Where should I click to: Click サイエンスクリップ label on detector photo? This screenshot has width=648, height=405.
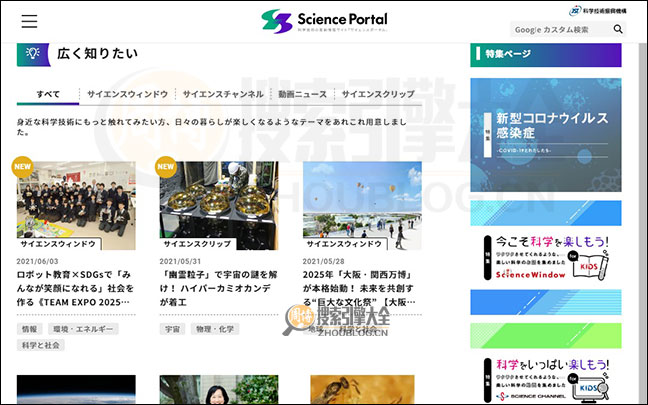click(x=198, y=244)
